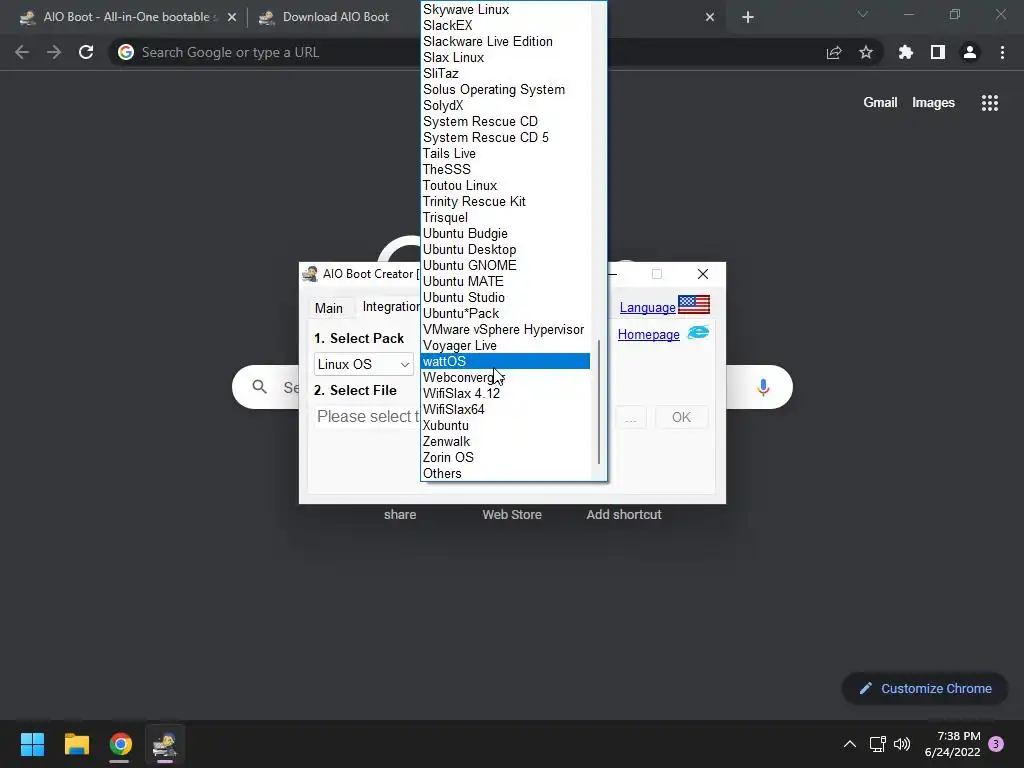Select VMware vSphere Hypervisor in list
The height and width of the screenshot is (768, 1024).
tap(505, 330)
